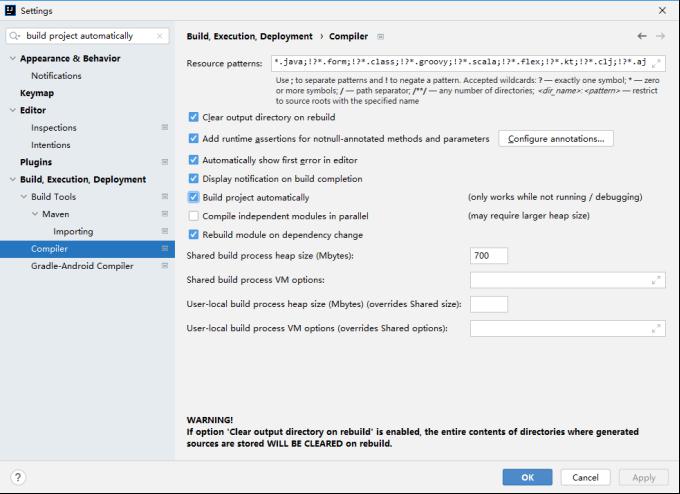Viewport: 680px width, 494px height.
Task: Click project icon on selected Compiler row
Action: click(x=165, y=249)
